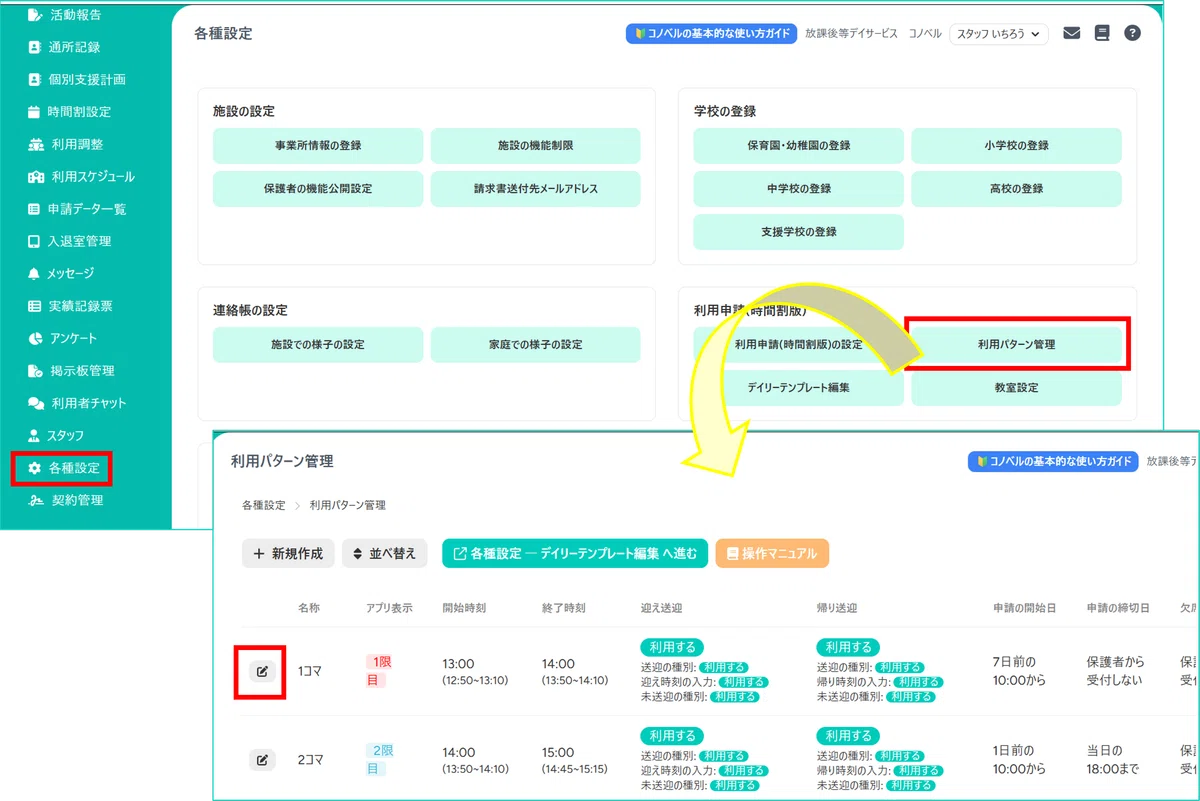The image size is (1200, 801).
Task: Open 高校の登録
Action: (1016, 189)
